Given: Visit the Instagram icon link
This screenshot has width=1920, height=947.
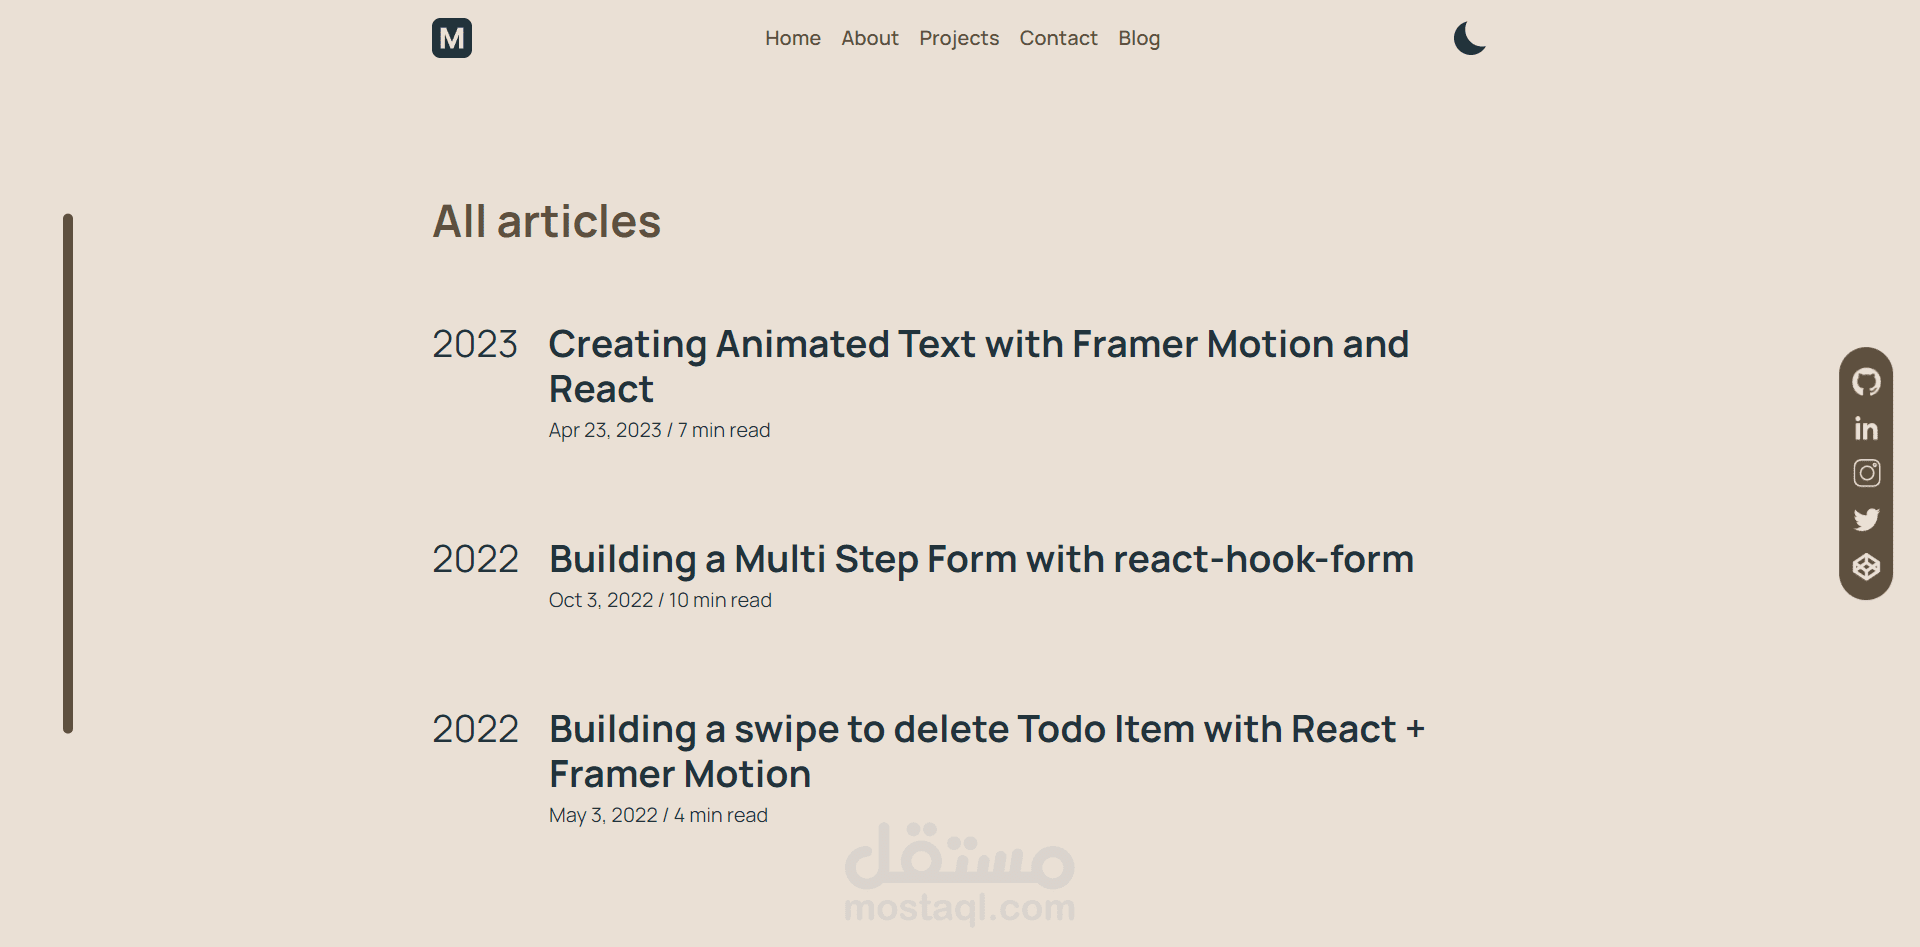Looking at the screenshot, I should tap(1866, 473).
